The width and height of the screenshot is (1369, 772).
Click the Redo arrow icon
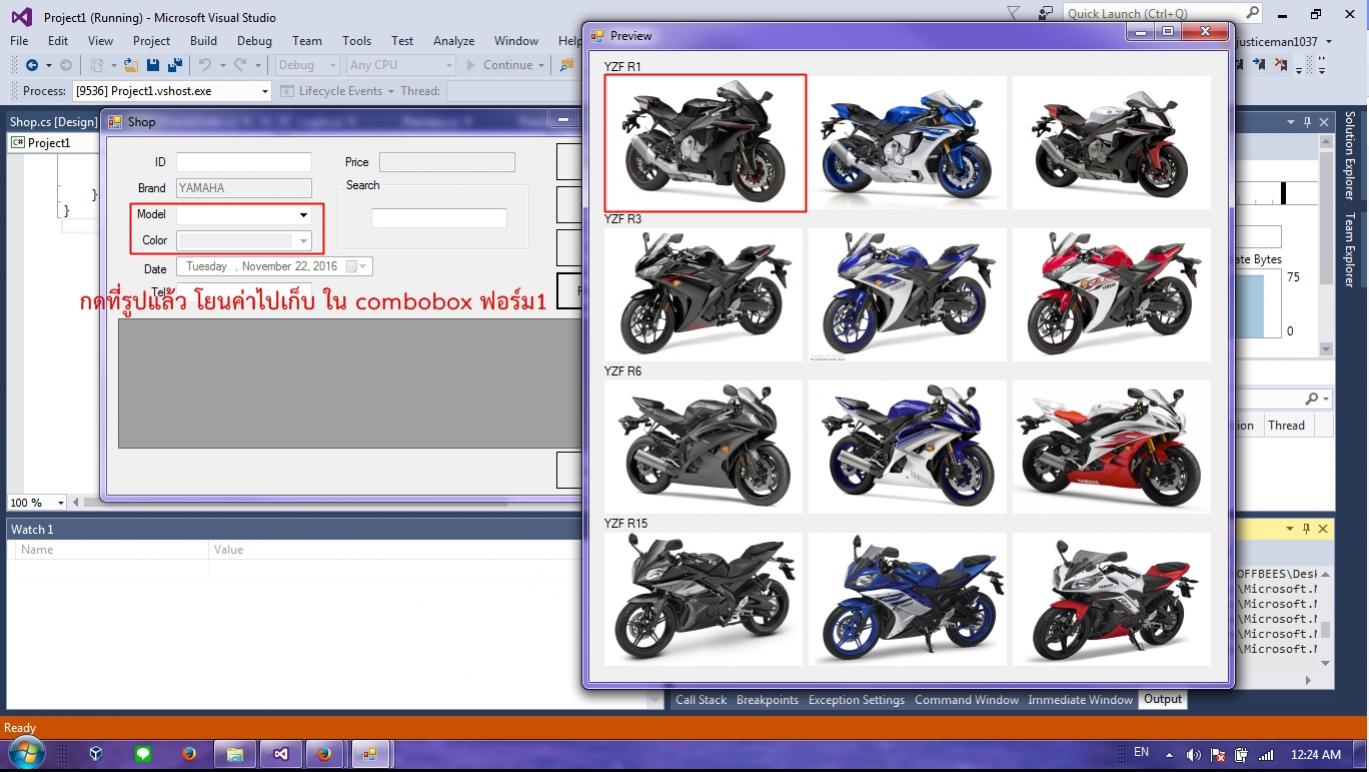(x=240, y=65)
